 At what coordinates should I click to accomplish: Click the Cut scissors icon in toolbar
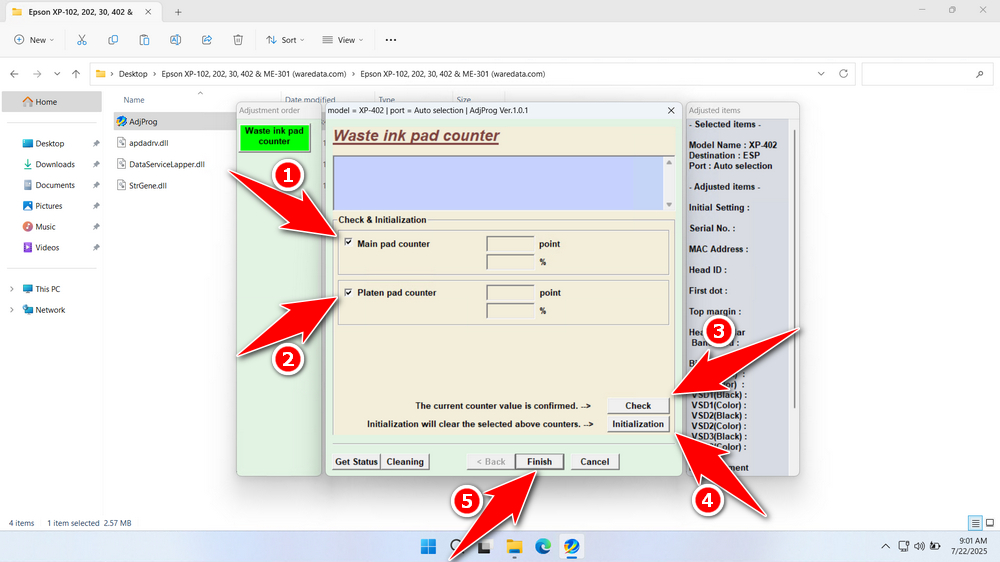pos(82,40)
